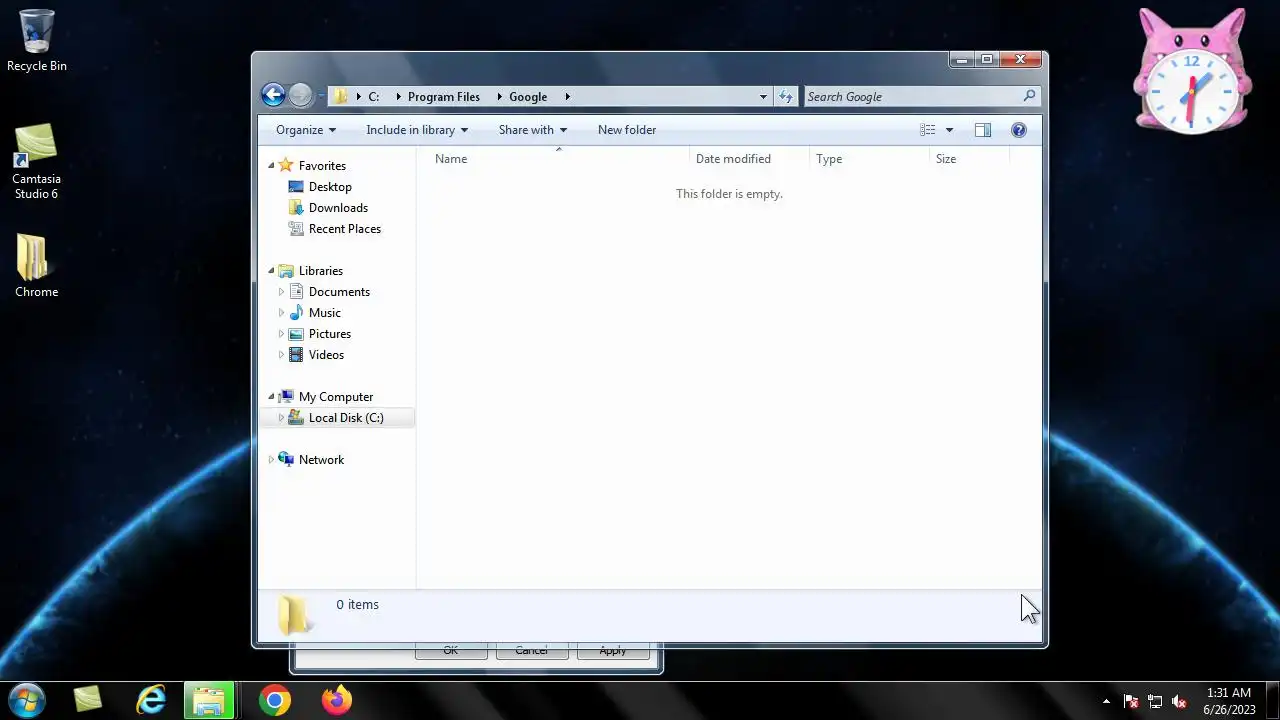Sort by the Name column

coord(558,159)
